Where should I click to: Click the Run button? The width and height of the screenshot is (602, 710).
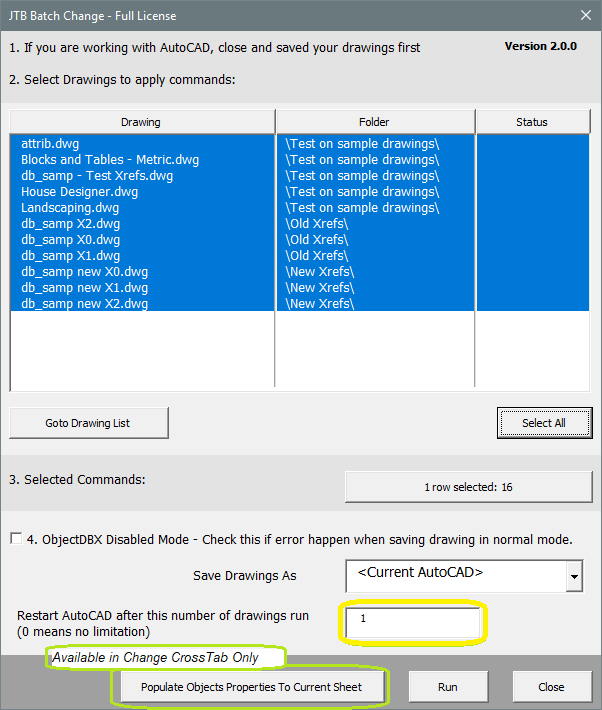click(x=448, y=687)
